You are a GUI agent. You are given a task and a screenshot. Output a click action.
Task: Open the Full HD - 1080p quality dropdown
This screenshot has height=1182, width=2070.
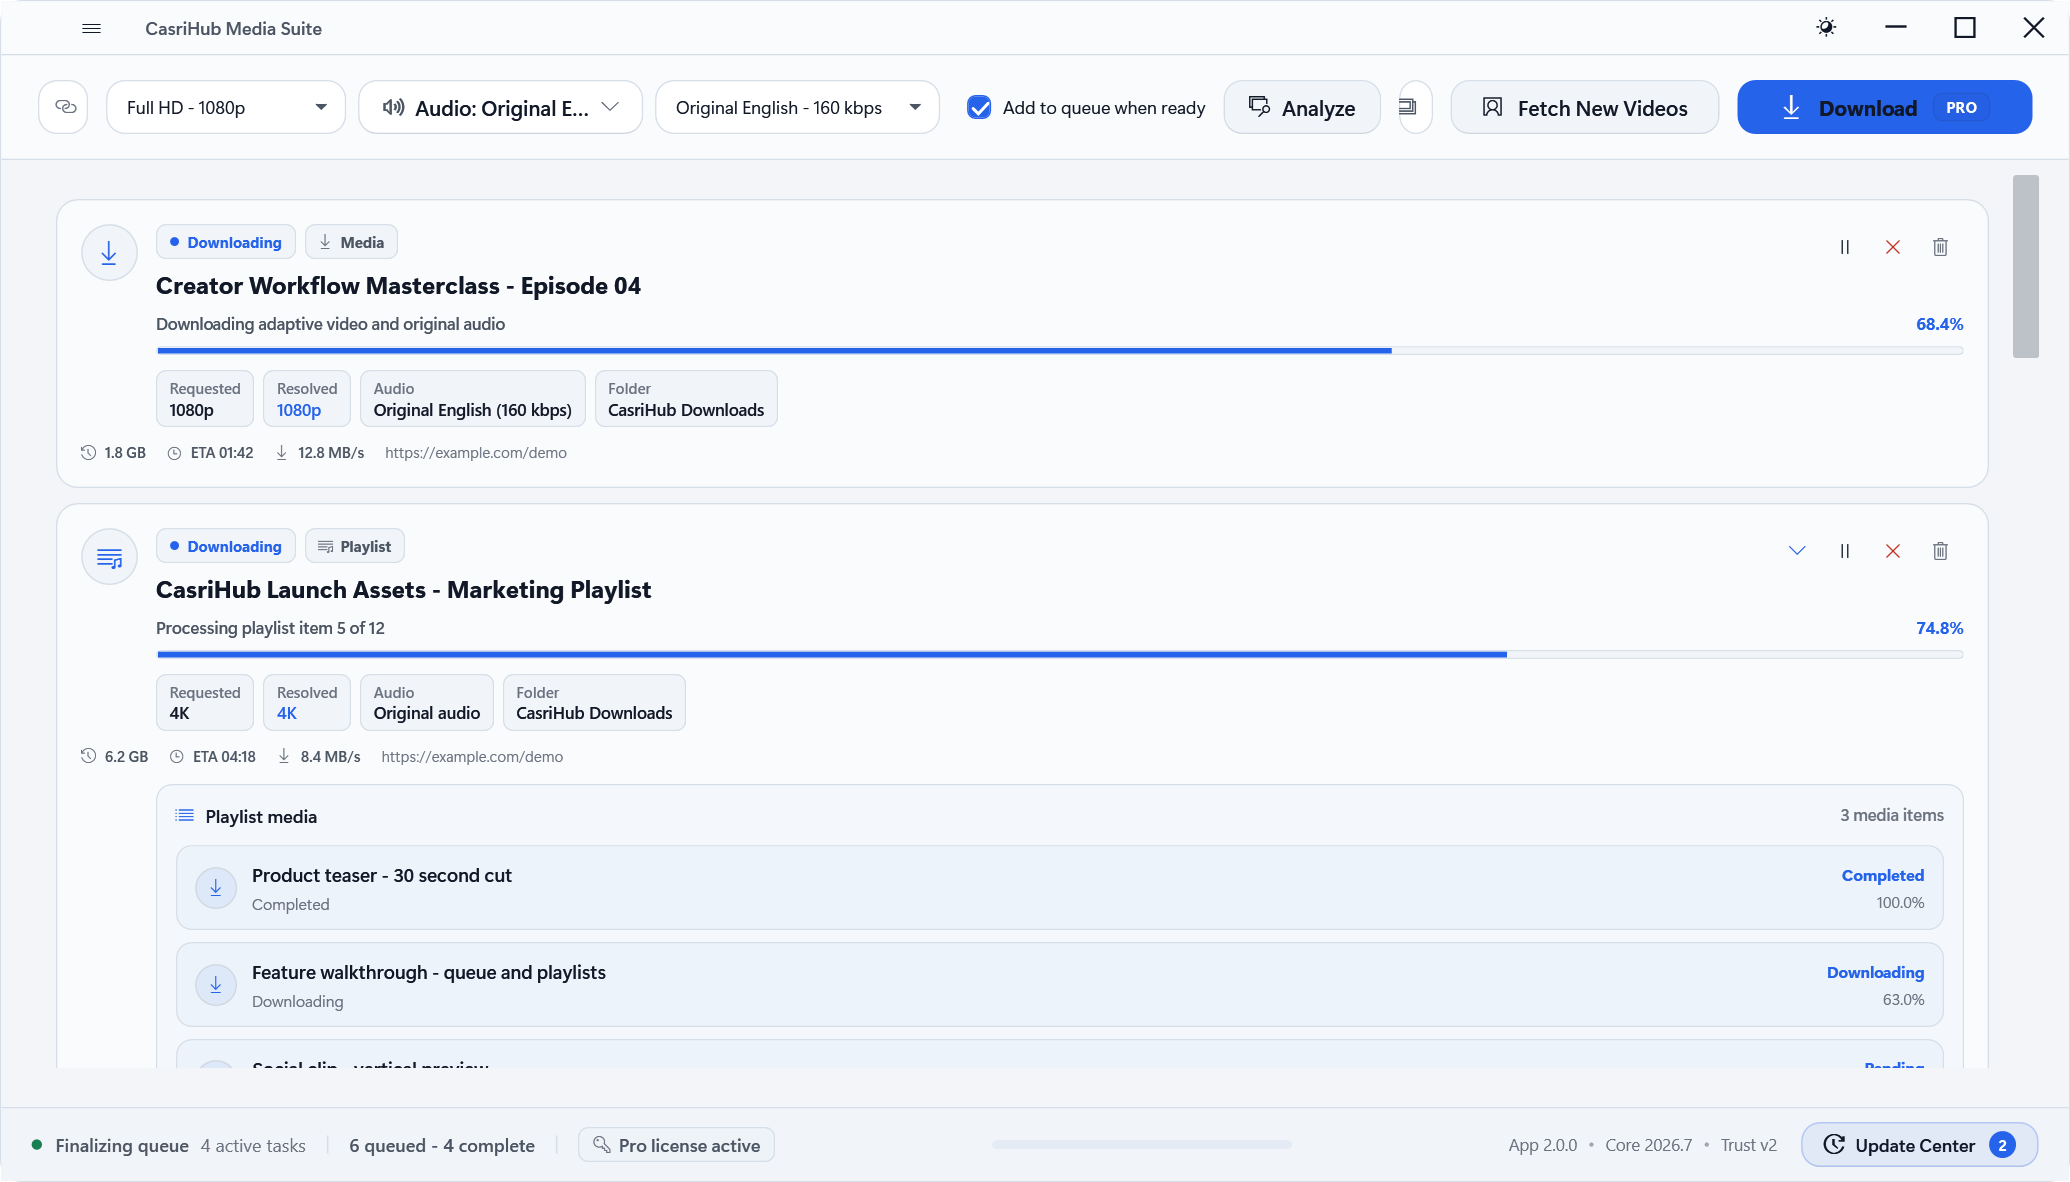(226, 107)
